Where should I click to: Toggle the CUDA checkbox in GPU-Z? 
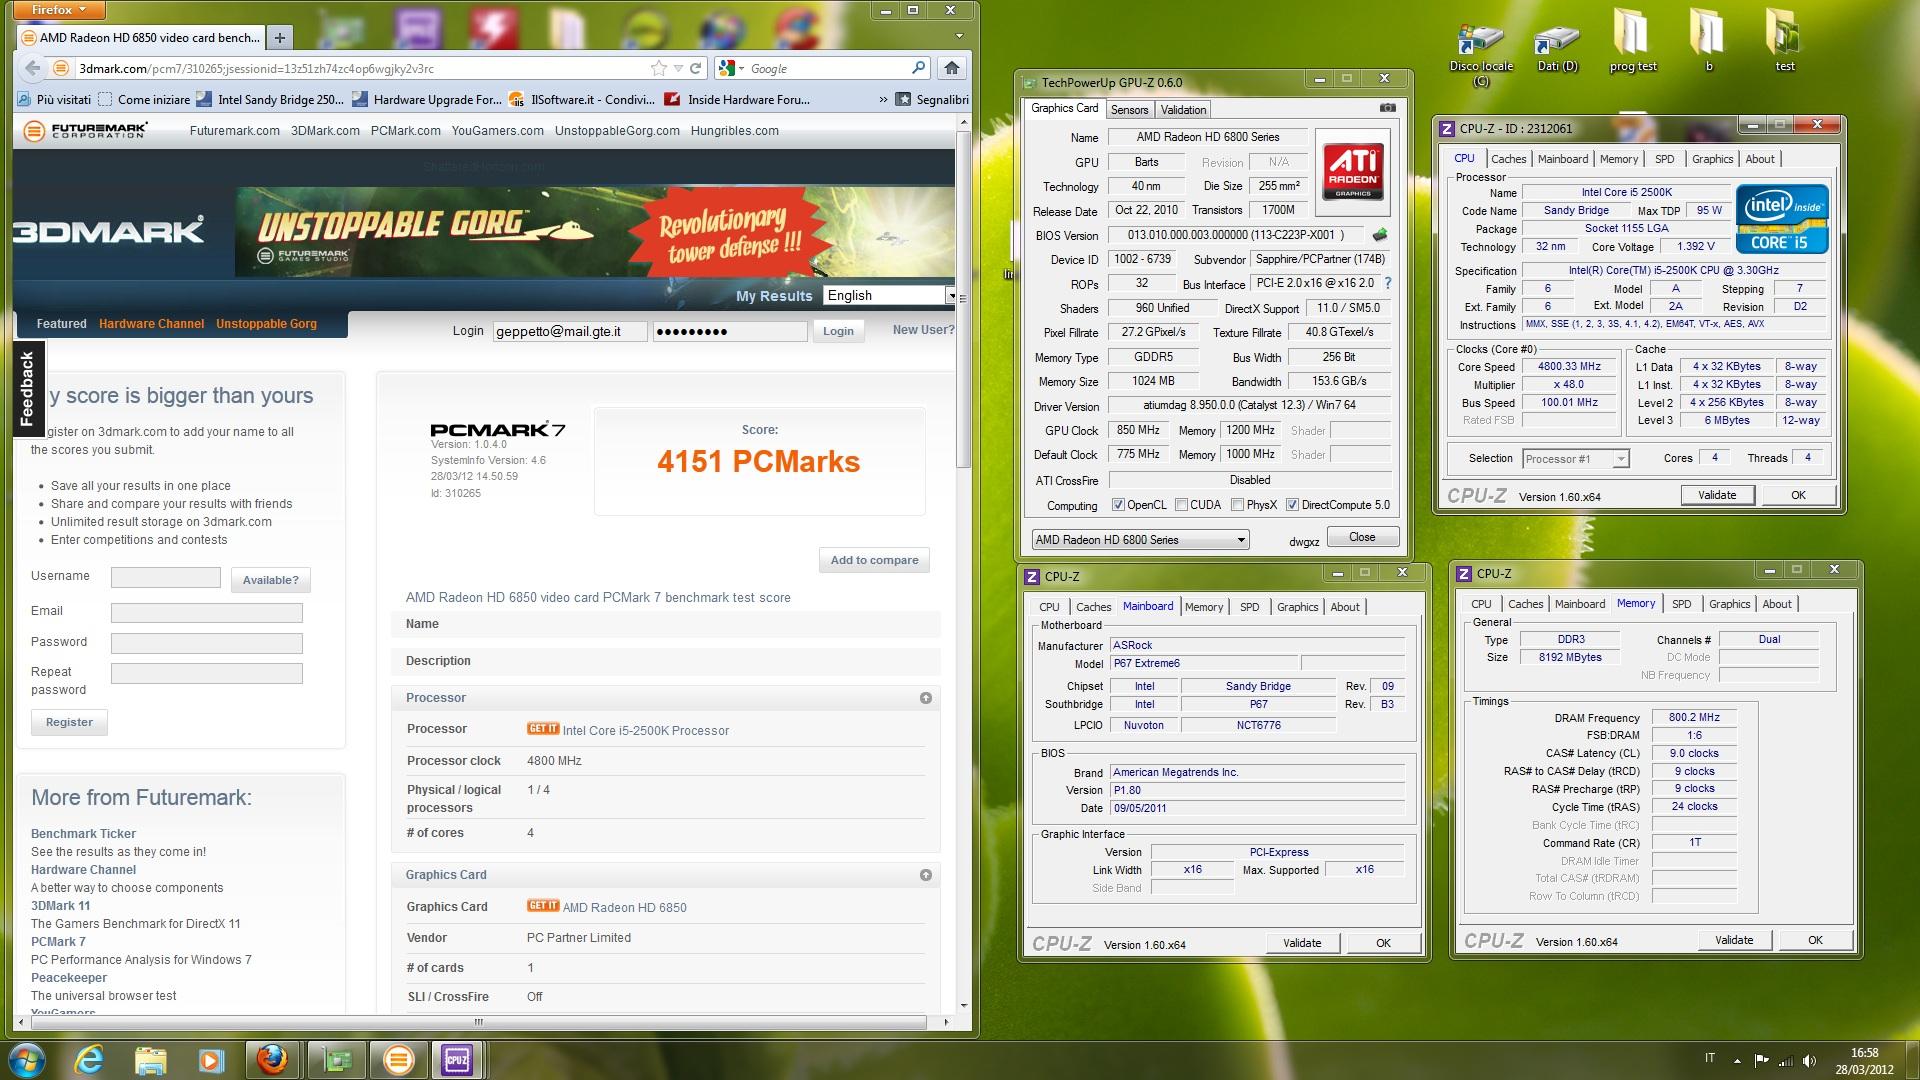1181,505
